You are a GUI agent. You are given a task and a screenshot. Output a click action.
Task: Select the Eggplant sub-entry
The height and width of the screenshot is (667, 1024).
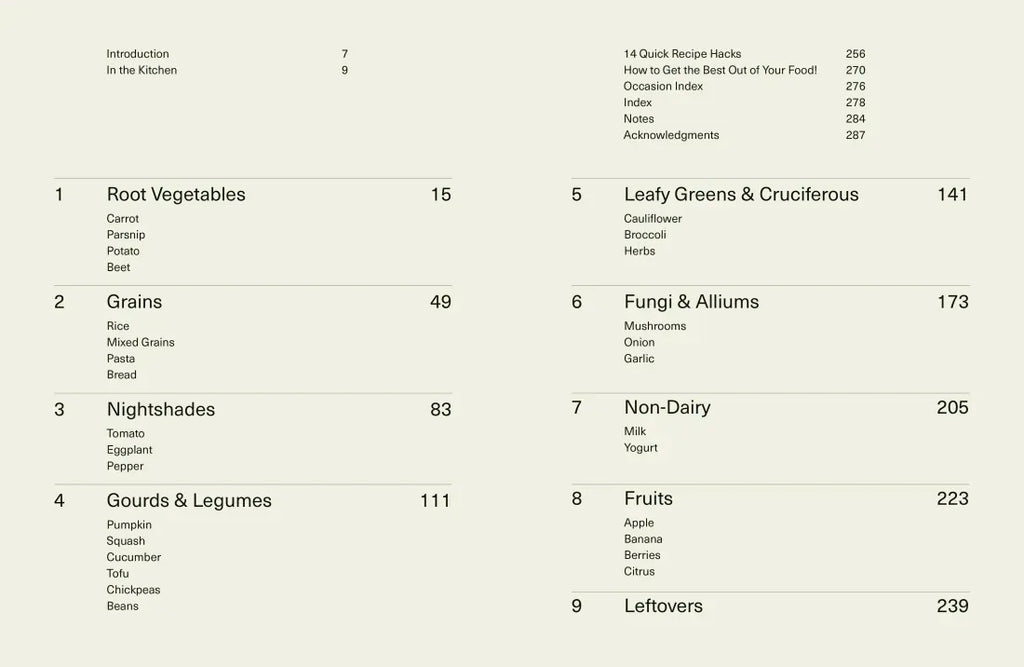coord(130,450)
